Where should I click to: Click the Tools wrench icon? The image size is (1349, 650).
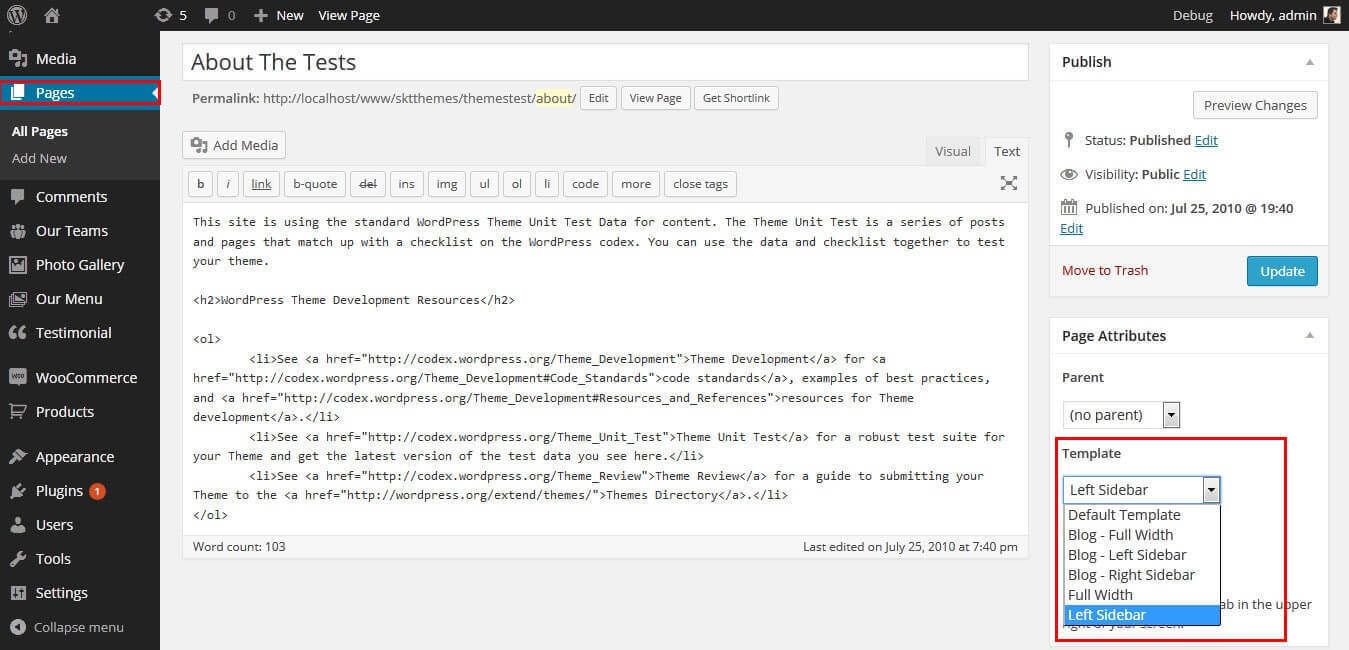click(17, 559)
